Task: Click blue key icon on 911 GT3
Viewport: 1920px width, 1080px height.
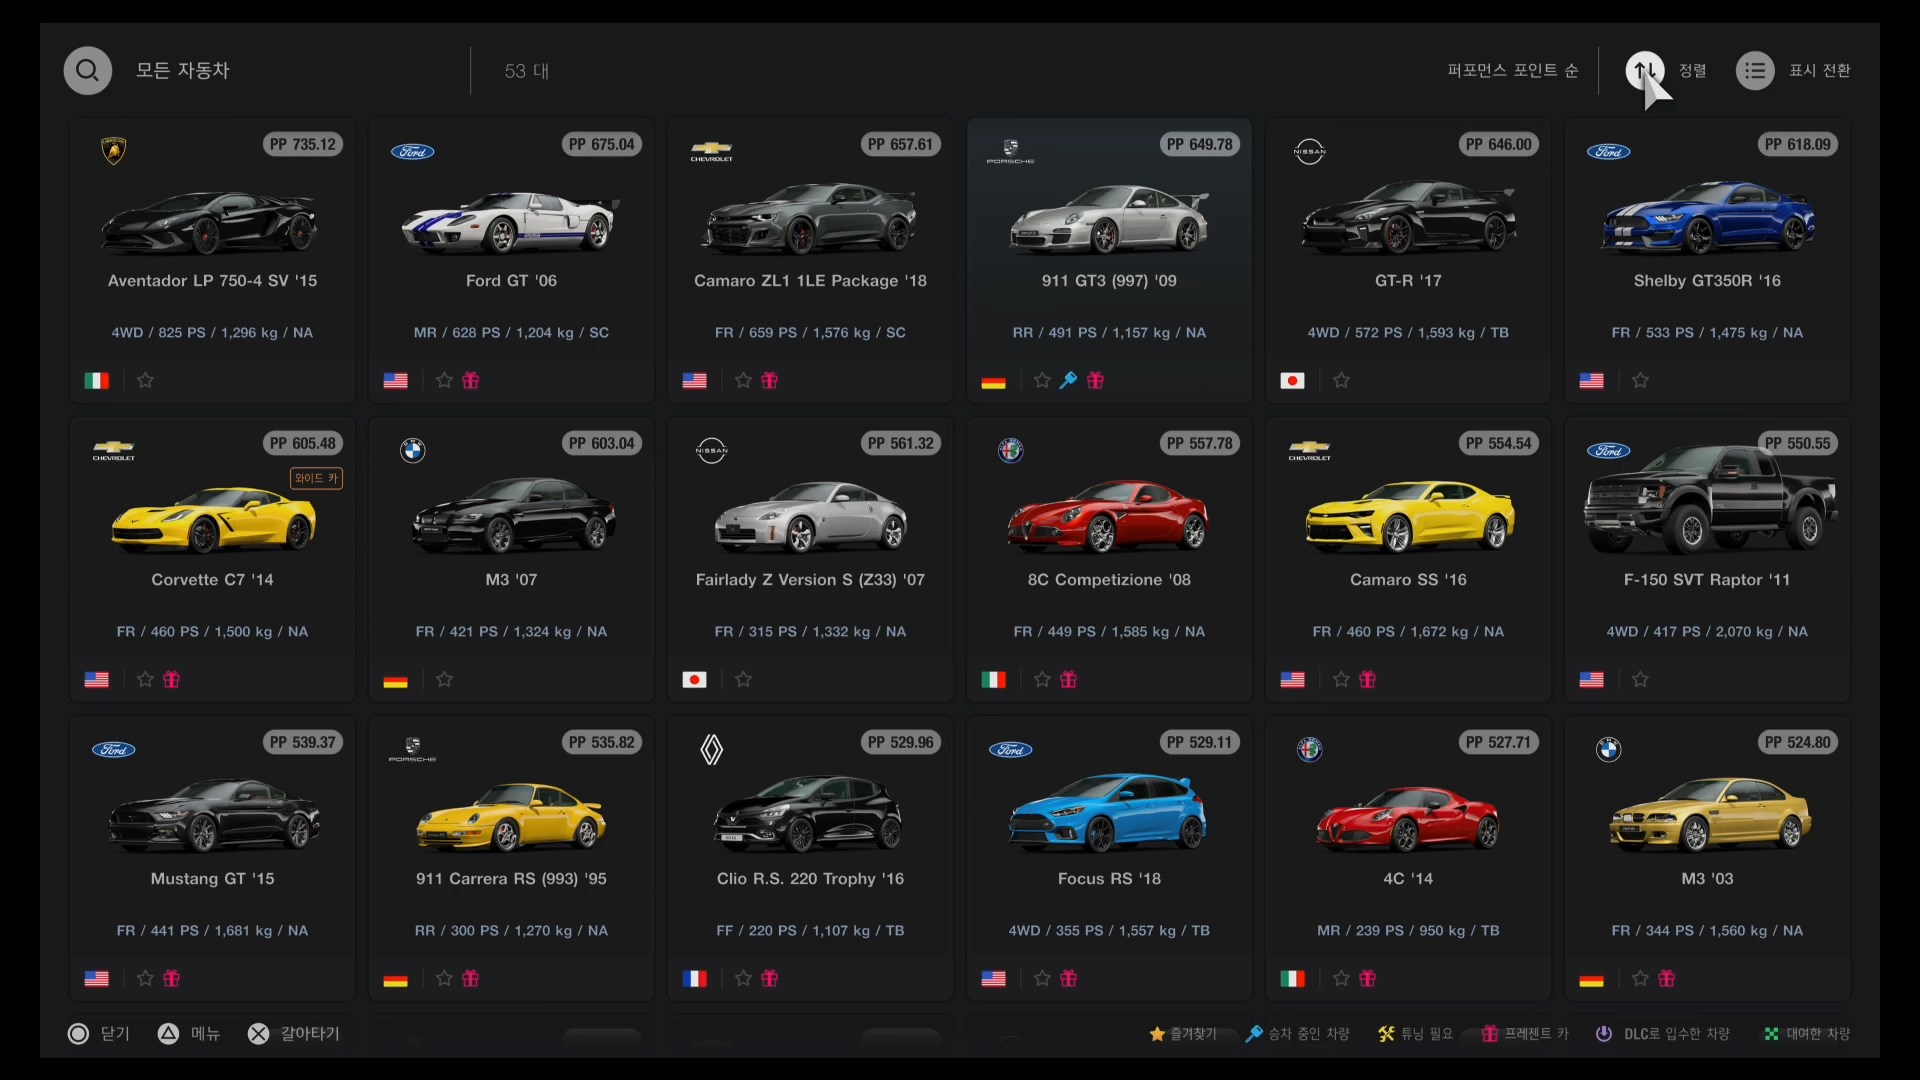Action: click(x=1068, y=380)
